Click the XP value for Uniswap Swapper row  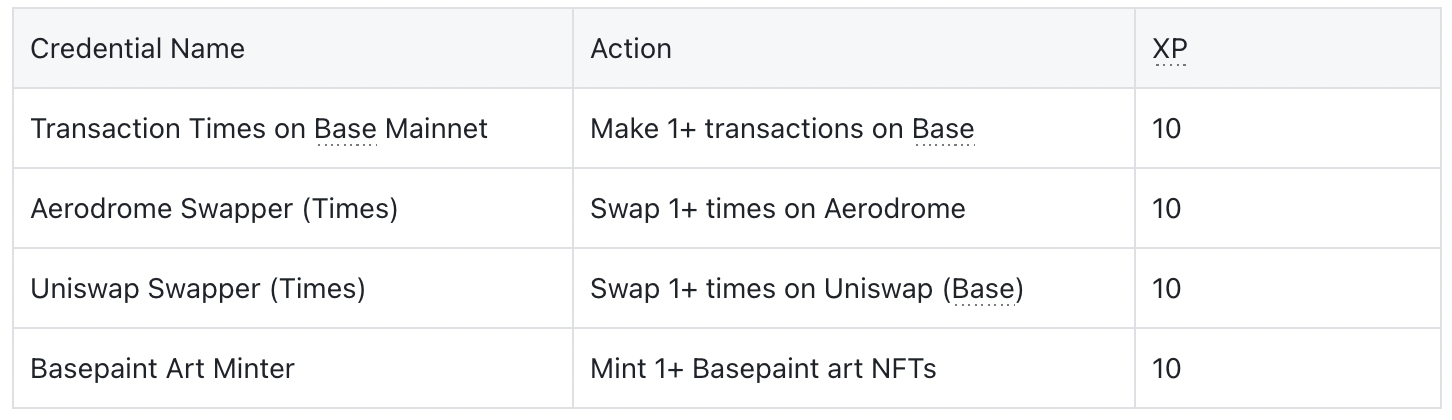tap(1166, 289)
